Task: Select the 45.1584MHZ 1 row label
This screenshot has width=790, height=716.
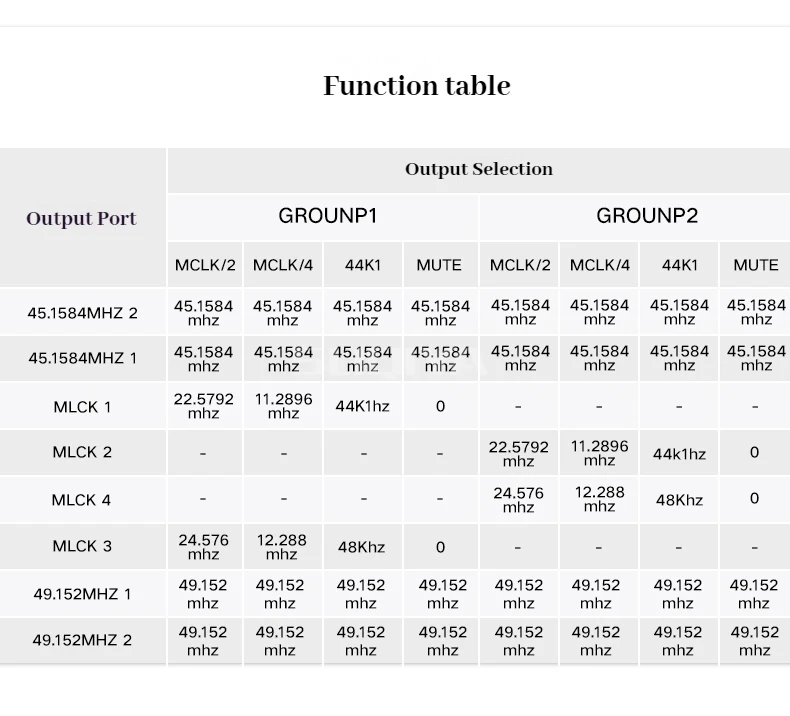Action: [x=82, y=358]
